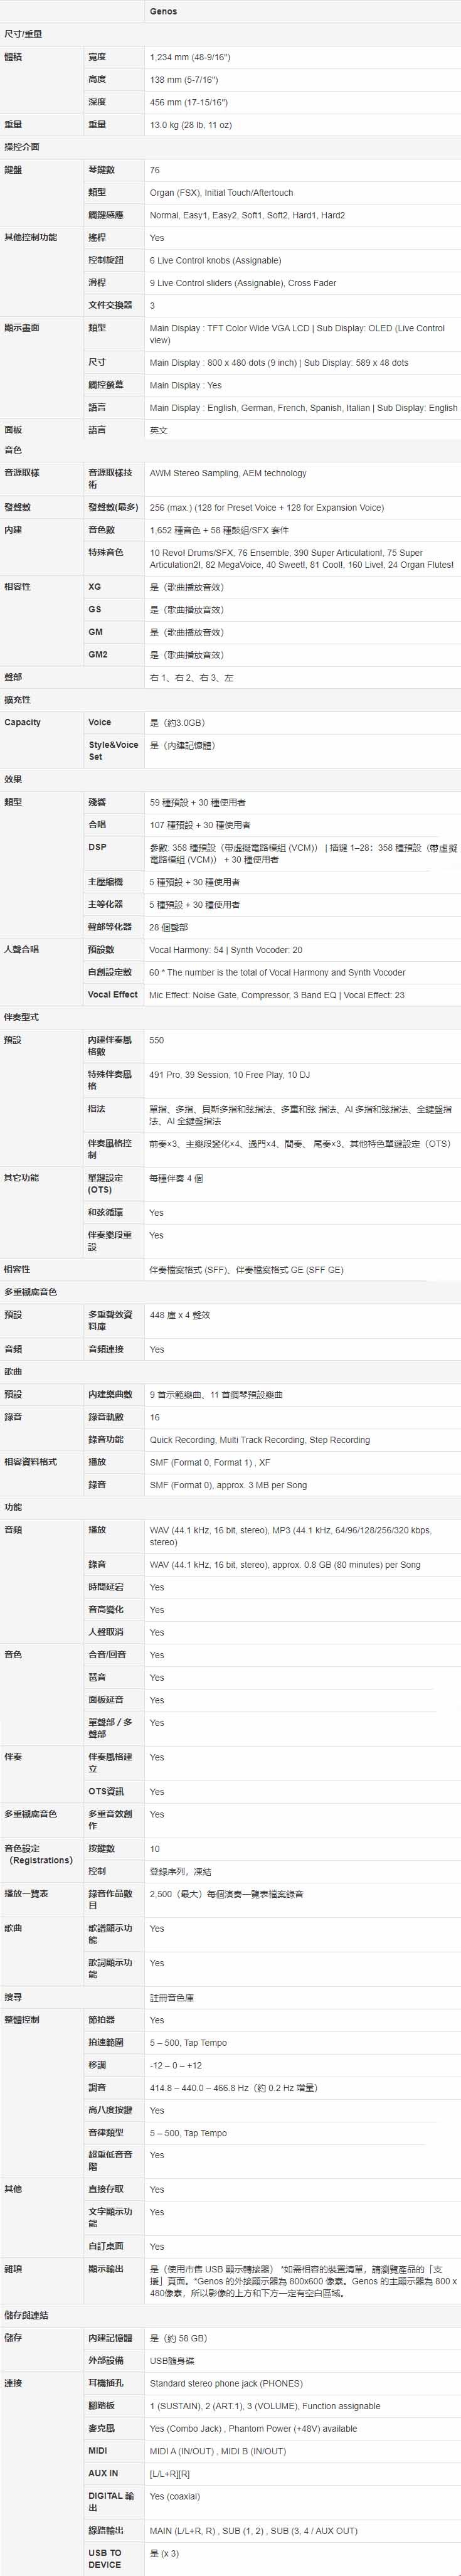Click 'SMF (Format 0), approx. 3 MB per Song'
Viewport: 461px width, 2576px height.
(x=228, y=1485)
